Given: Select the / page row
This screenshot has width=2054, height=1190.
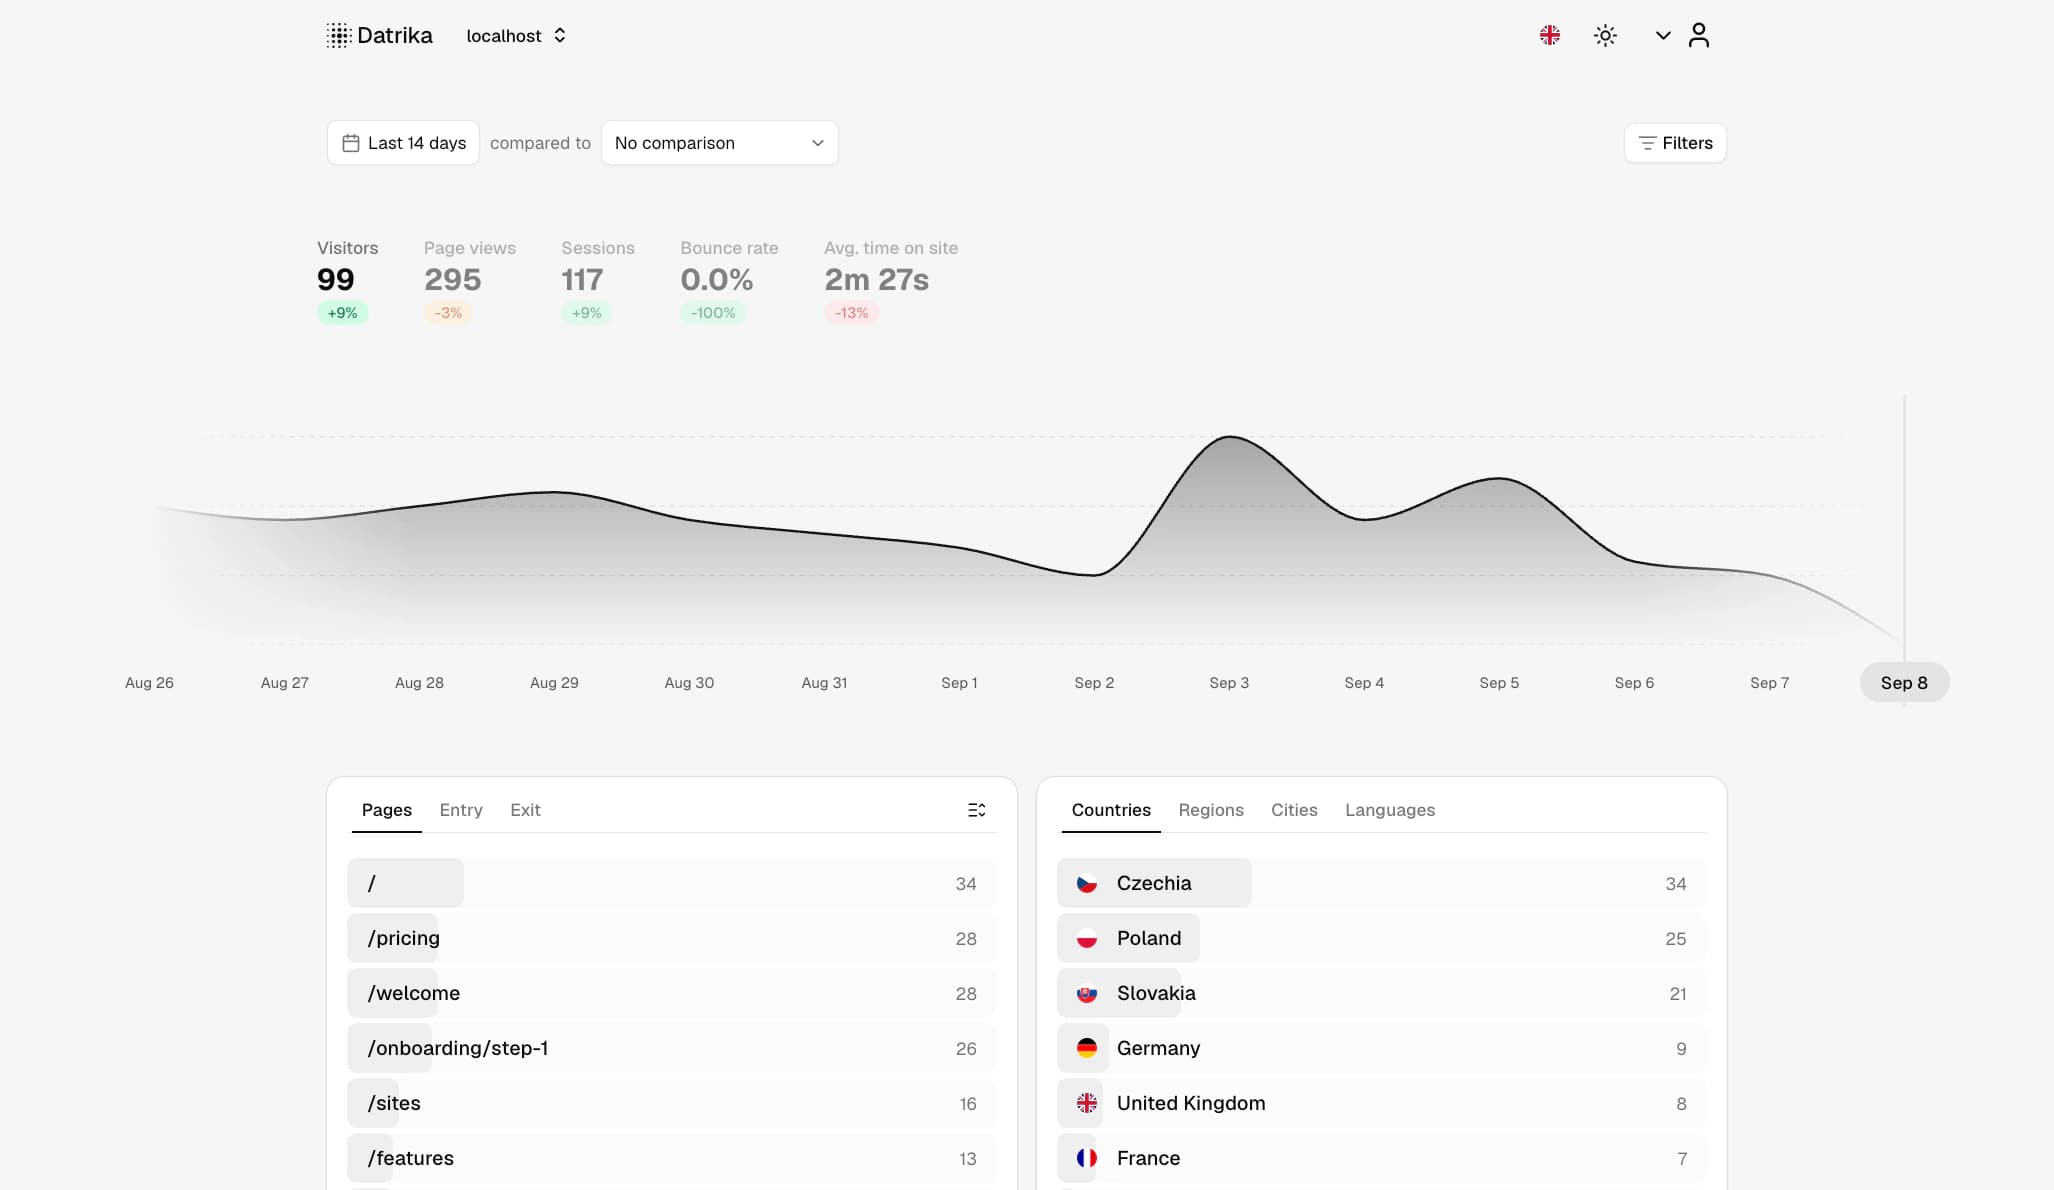Looking at the screenshot, I should tap(671, 883).
